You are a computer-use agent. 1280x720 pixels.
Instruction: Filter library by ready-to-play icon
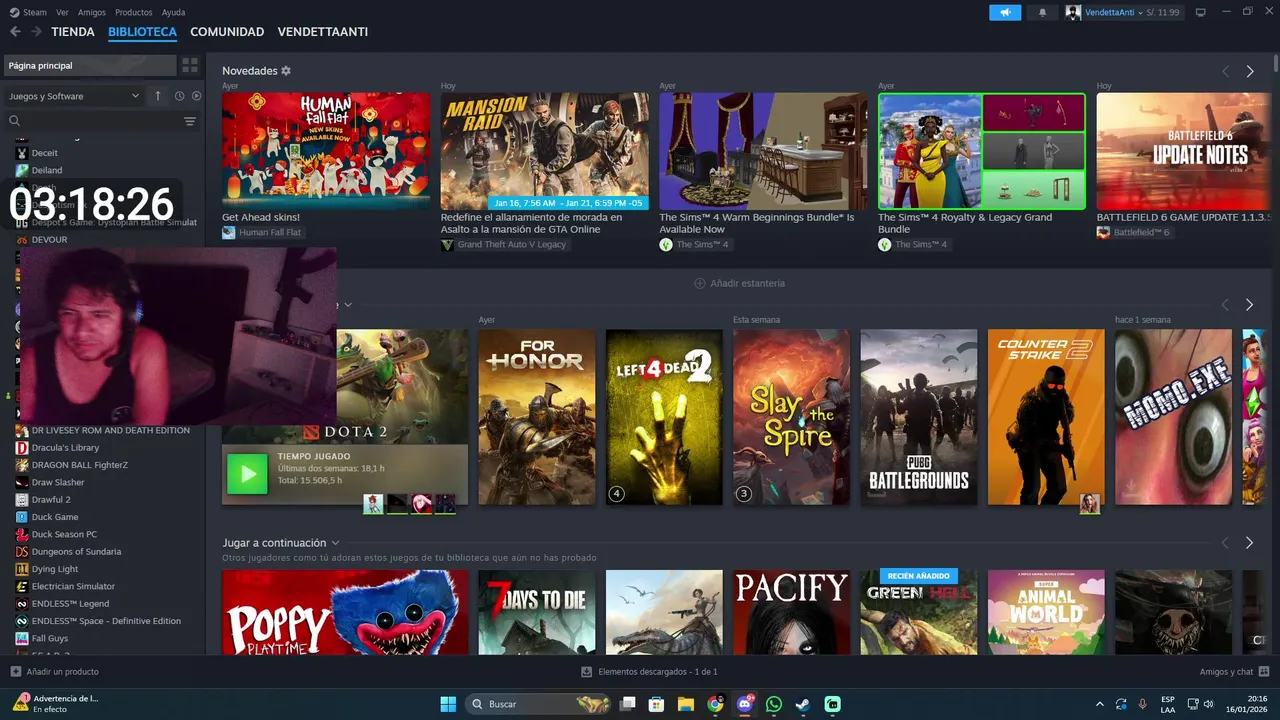(196, 96)
